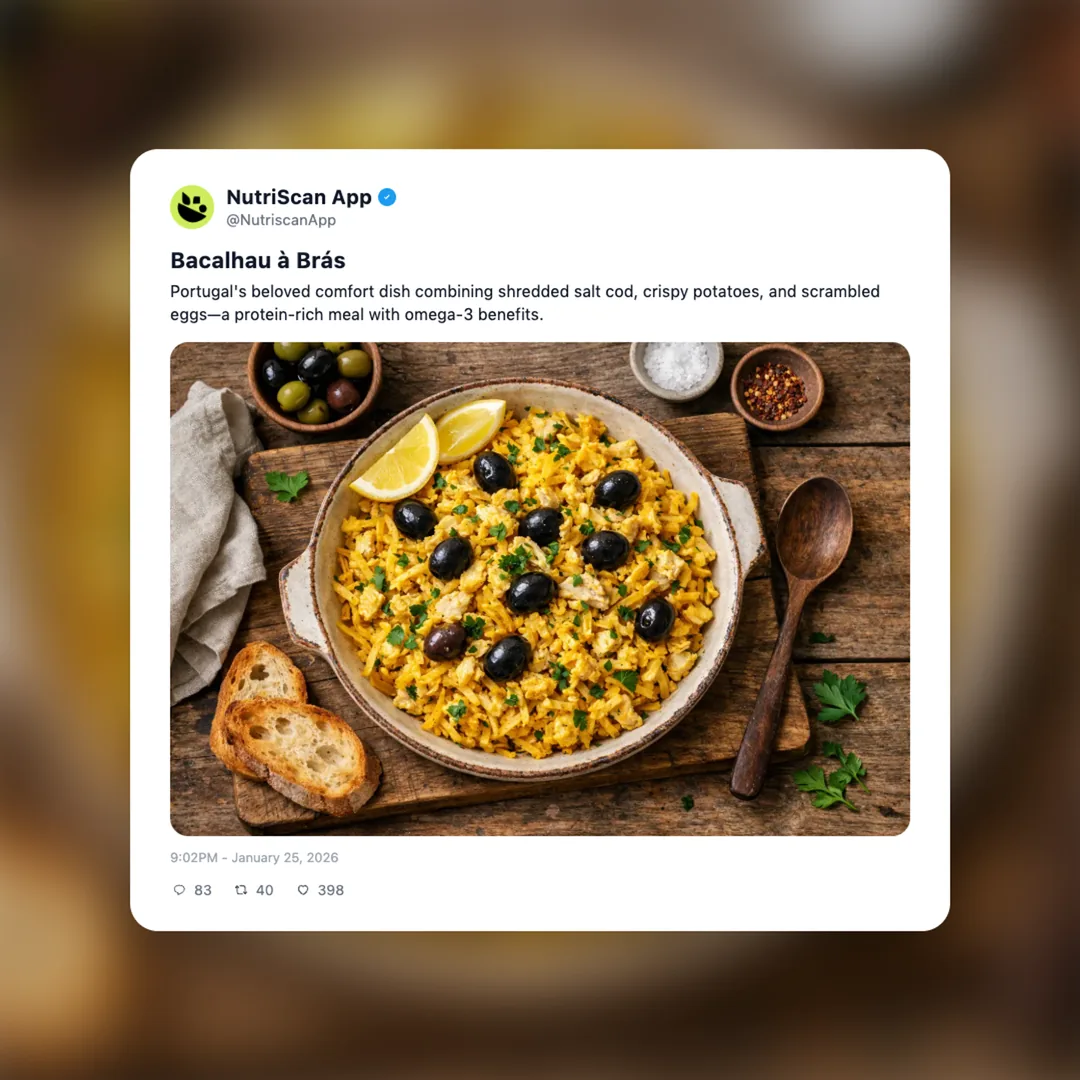The height and width of the screenshot is (1080, 1080).
Task: Click the bowl of mixed olives
Action: click(314, 386)
